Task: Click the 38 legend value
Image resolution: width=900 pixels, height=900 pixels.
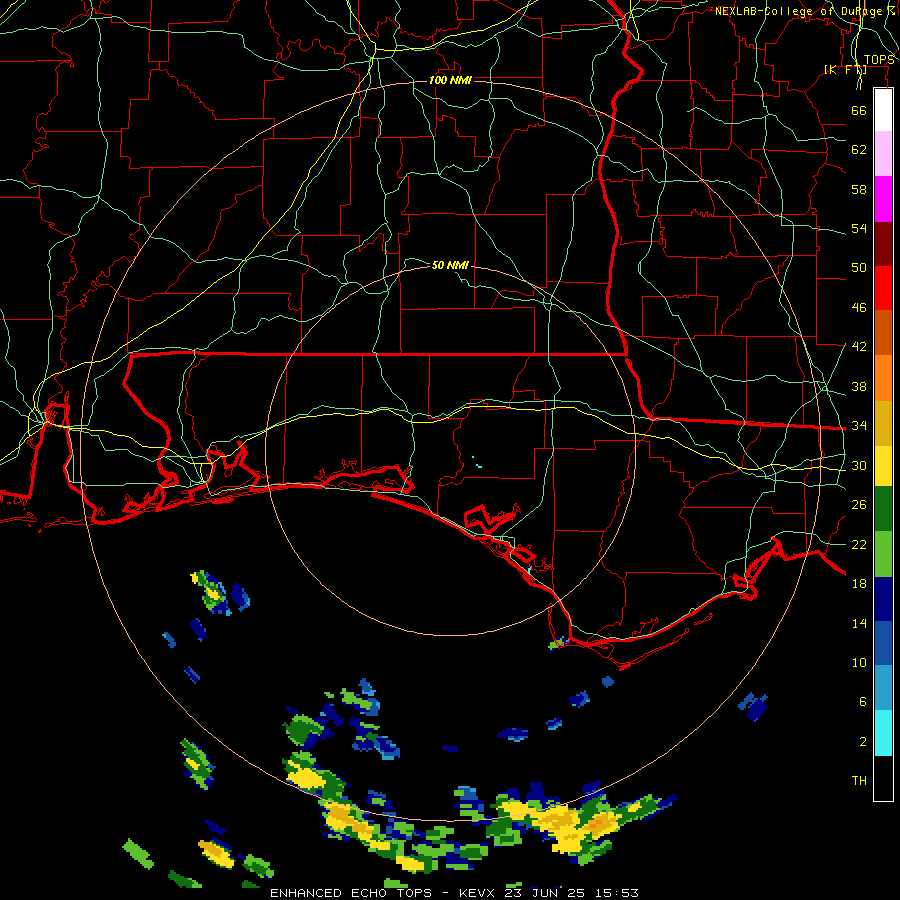Action: tap(859, 386)
